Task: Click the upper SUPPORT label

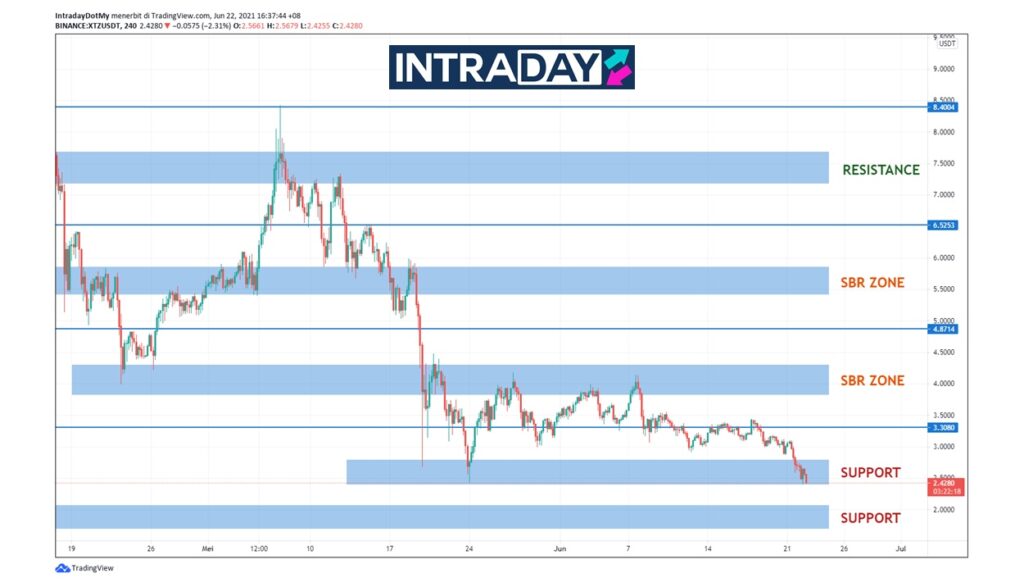Action: click(x=870, y=473)
